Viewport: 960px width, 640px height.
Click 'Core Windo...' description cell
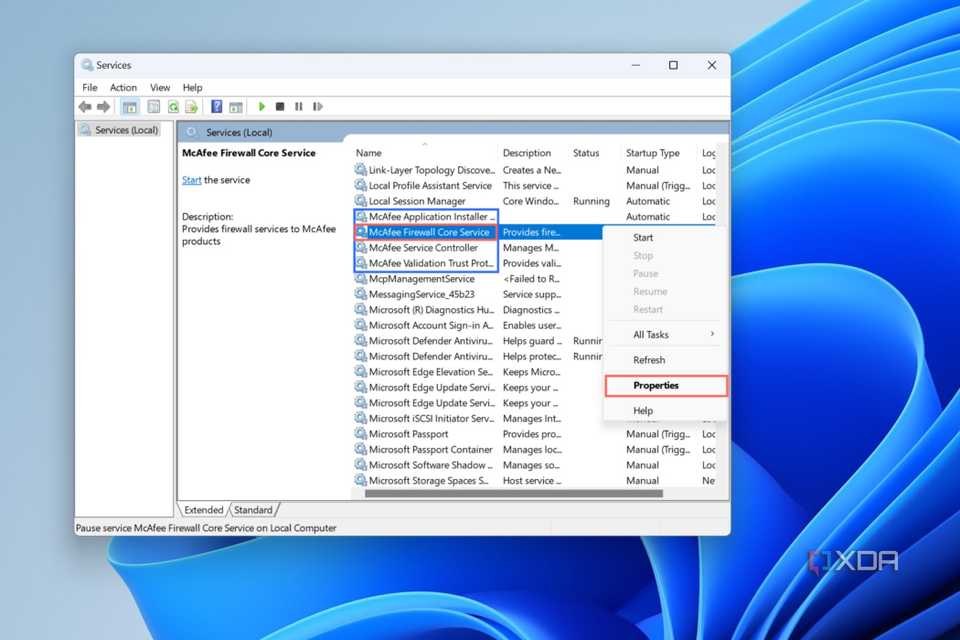(x=531, y=201)
